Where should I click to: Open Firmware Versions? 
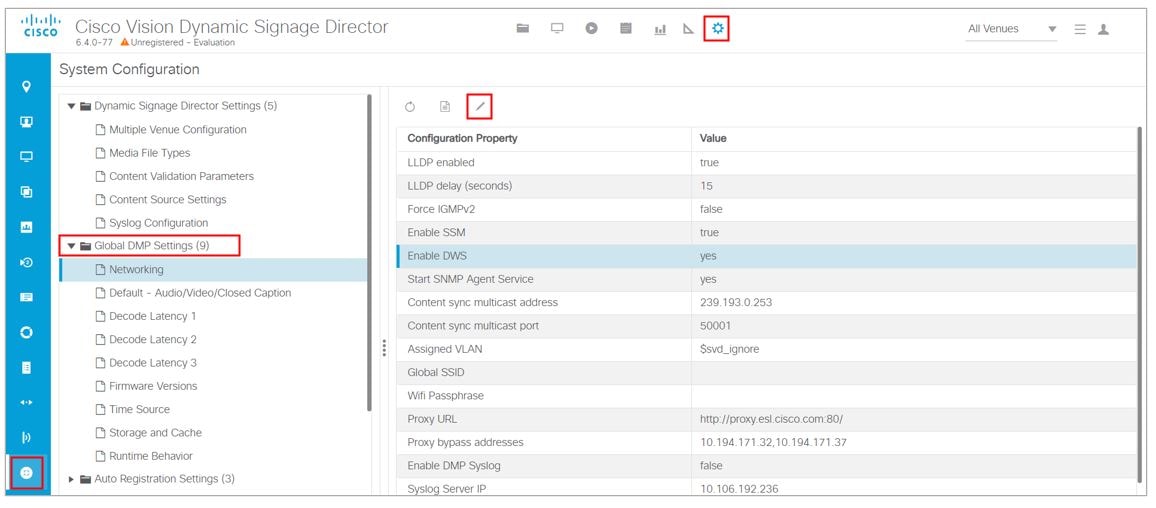[153, 386]
